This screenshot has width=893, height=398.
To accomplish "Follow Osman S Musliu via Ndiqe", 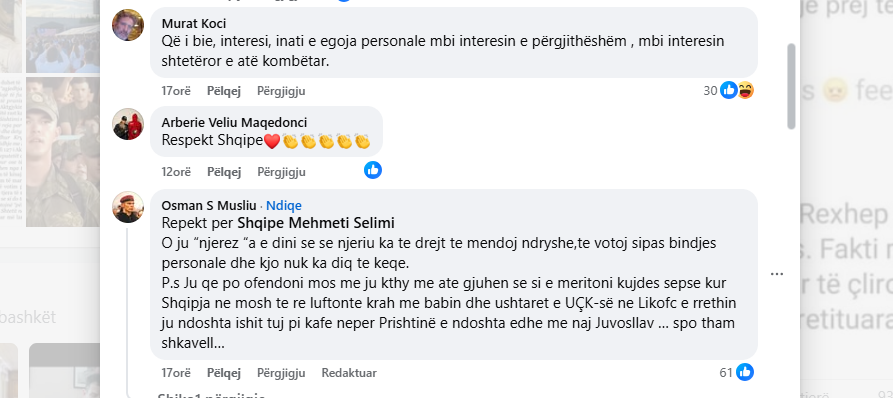I will coord(284,206).
